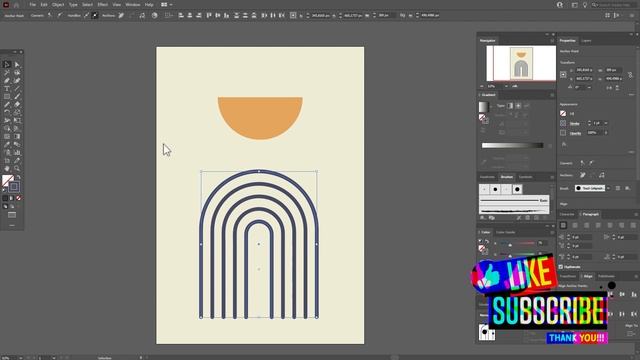Screen dimensions: 640x360
Task: Switch to the Color Guide tab
Action: click(505, 232)
